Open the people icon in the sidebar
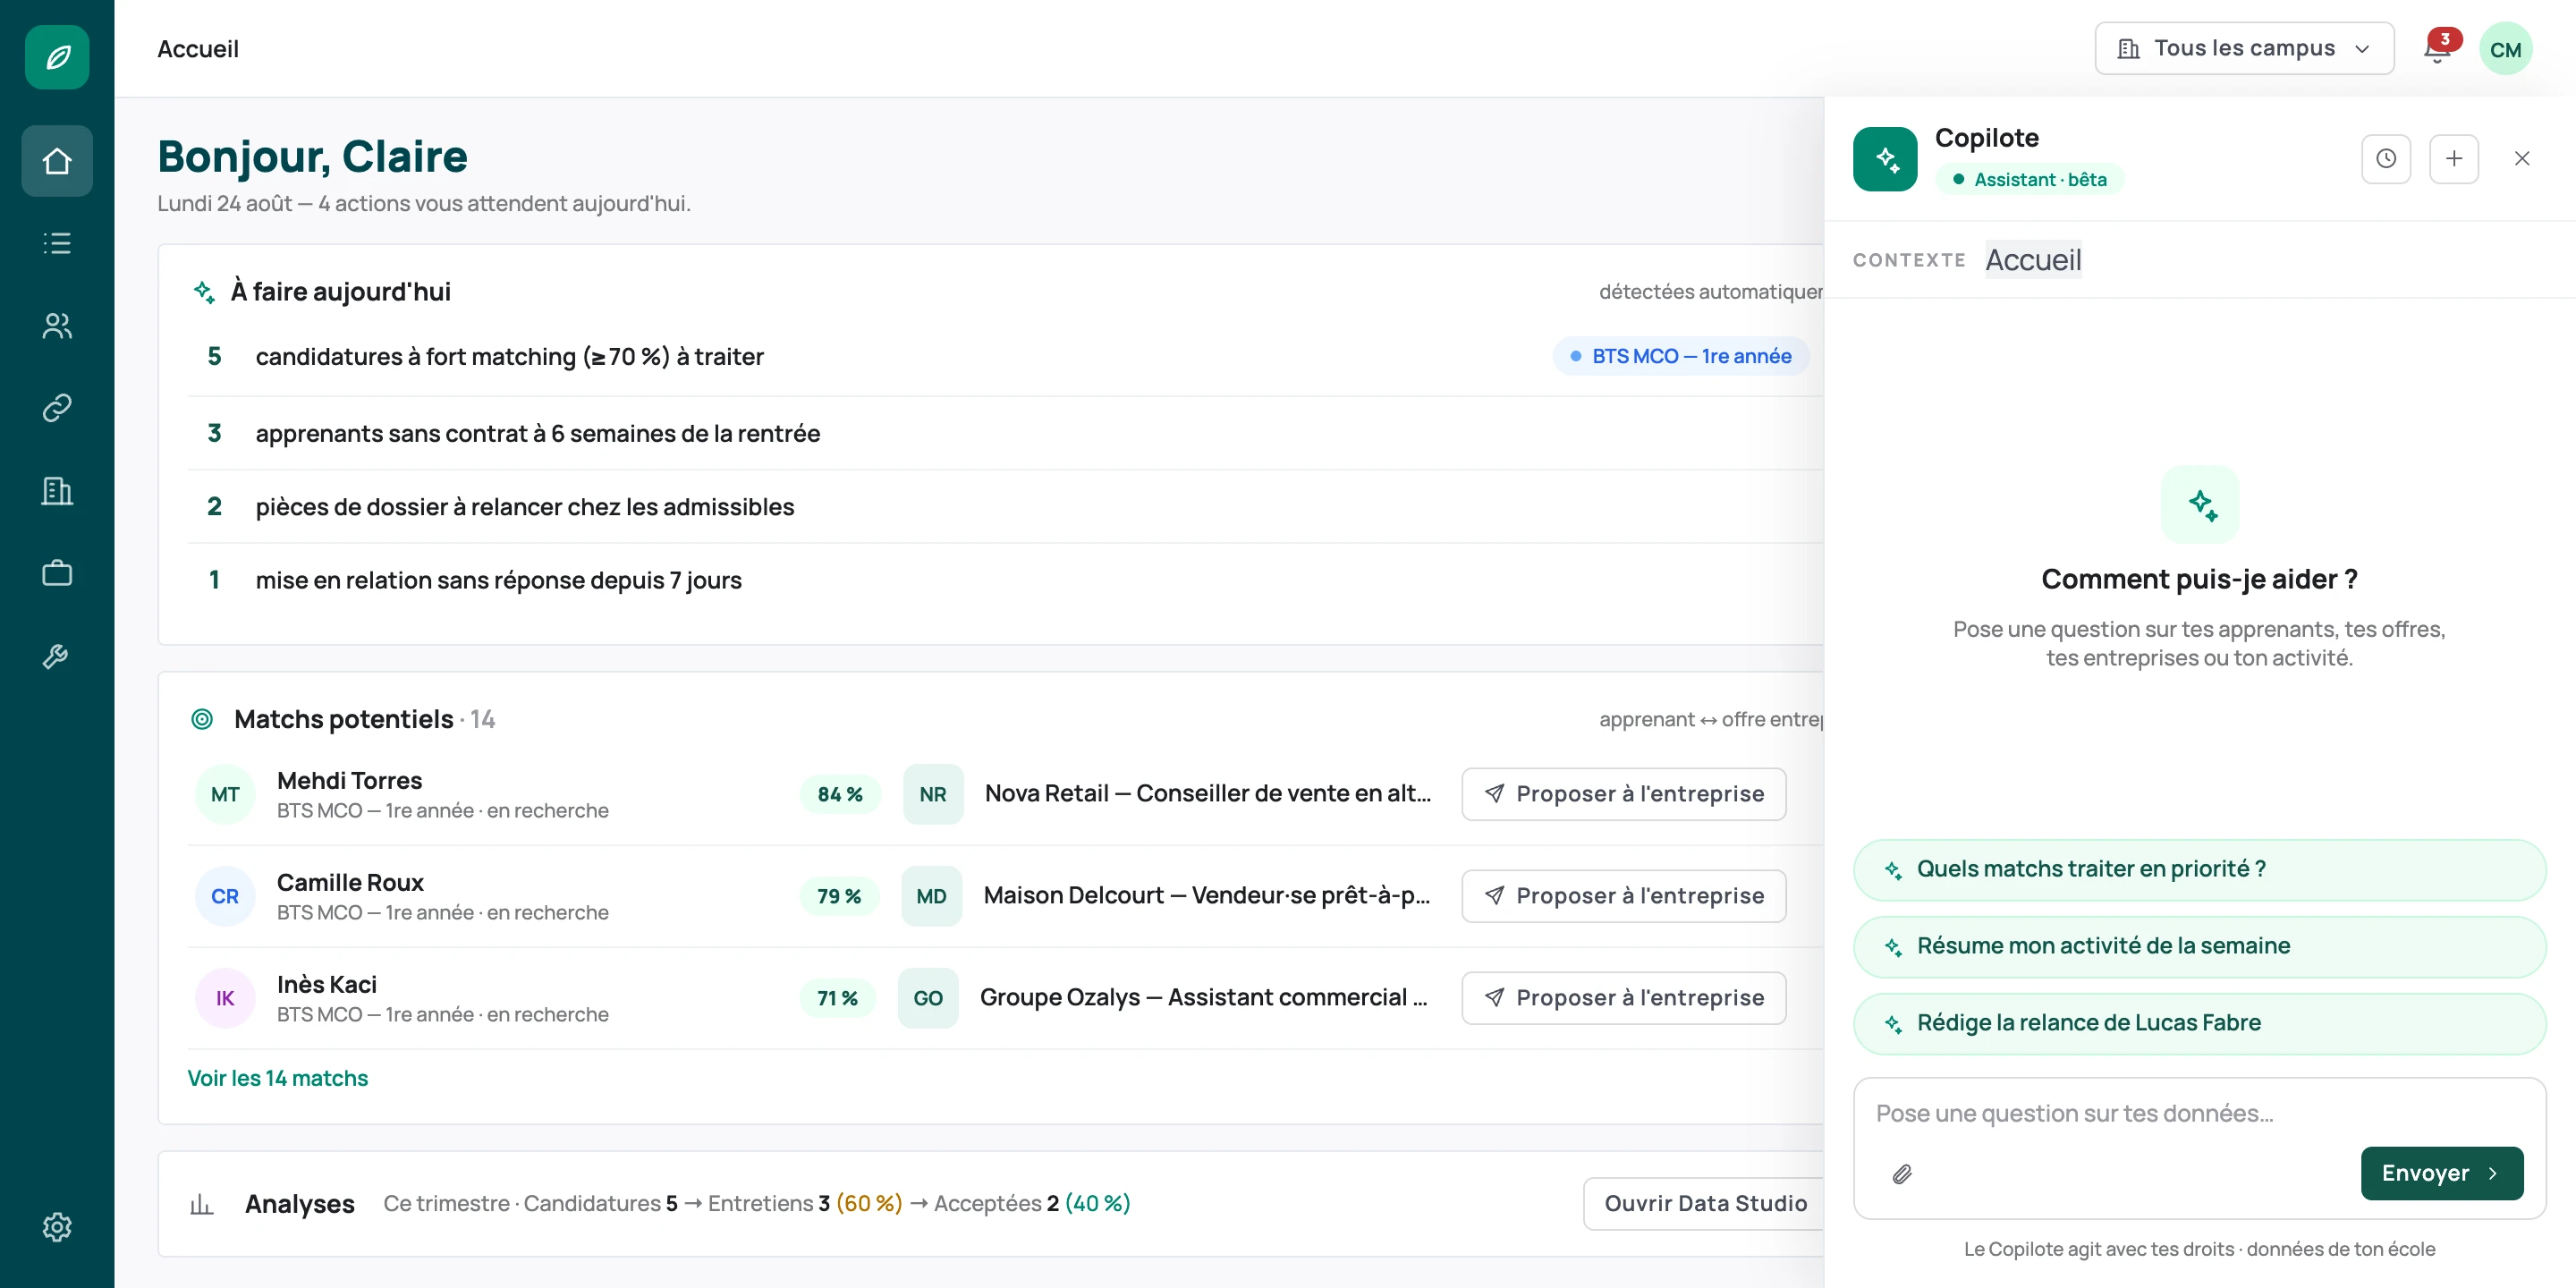Viewport: 2576px width, 1288px height. 57,326
